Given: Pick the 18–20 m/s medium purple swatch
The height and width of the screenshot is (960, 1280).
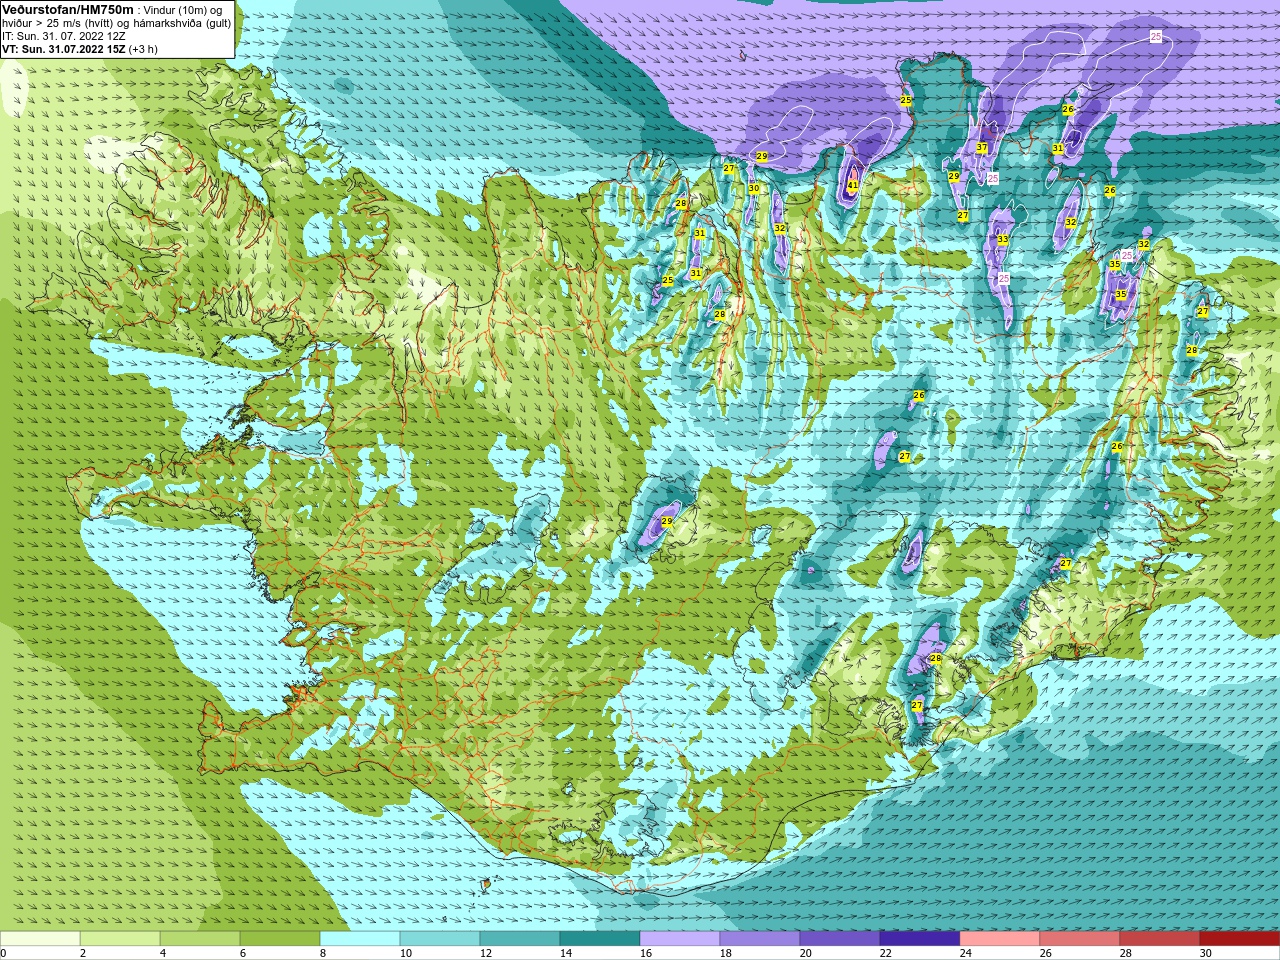Looking at the screenshot, I should pyautogui.click(x=760, y=939).
